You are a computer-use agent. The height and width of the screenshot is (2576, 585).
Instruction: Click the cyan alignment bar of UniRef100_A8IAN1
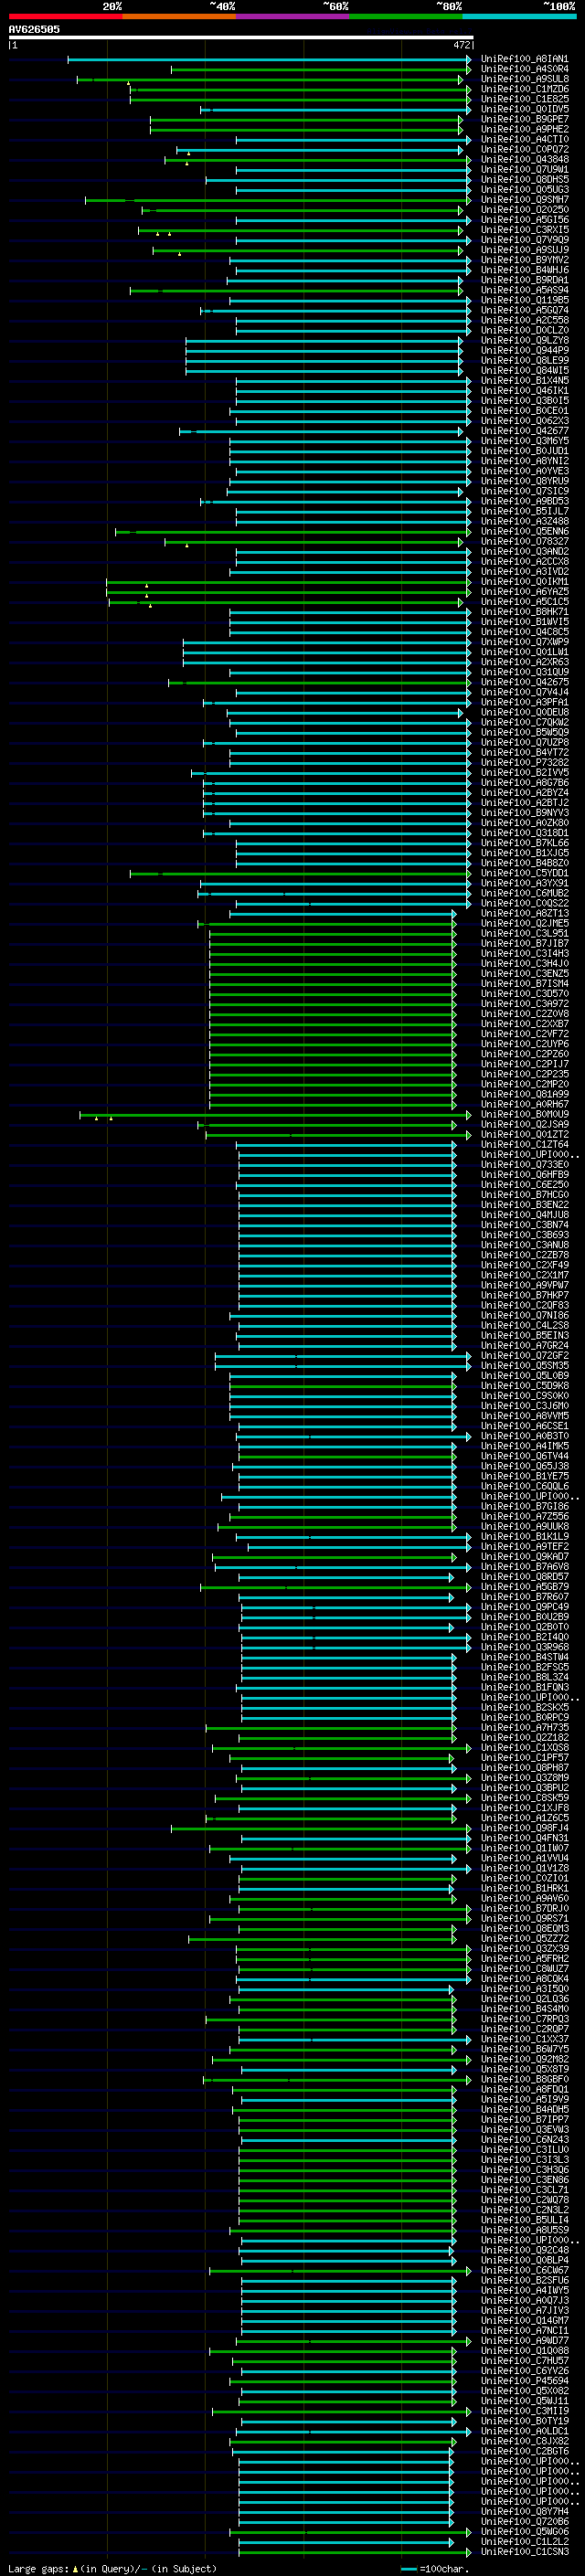(268, 60)
